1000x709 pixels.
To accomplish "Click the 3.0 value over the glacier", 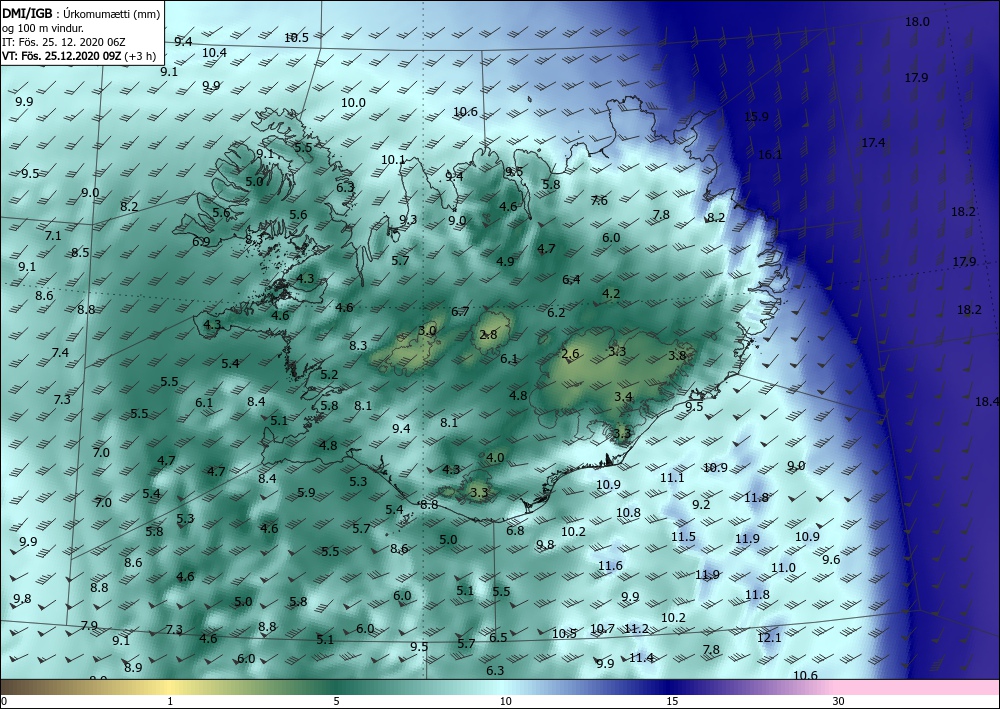I will point(427,330).
